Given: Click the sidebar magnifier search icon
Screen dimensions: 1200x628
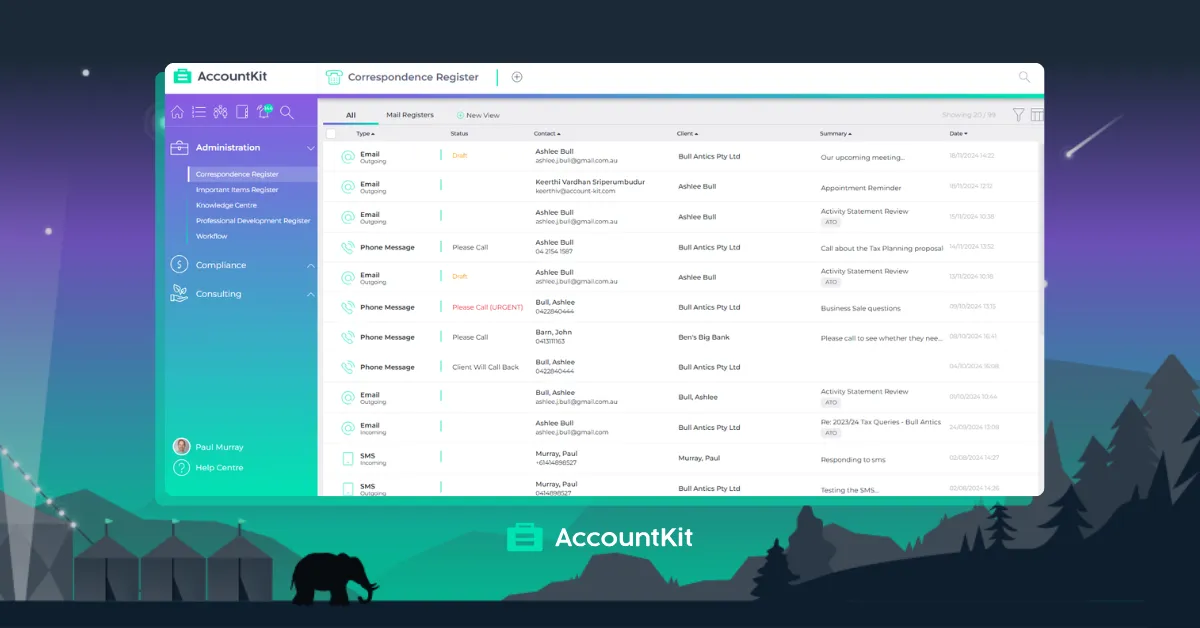Looking at the screenshot, I should coord(287,112).
